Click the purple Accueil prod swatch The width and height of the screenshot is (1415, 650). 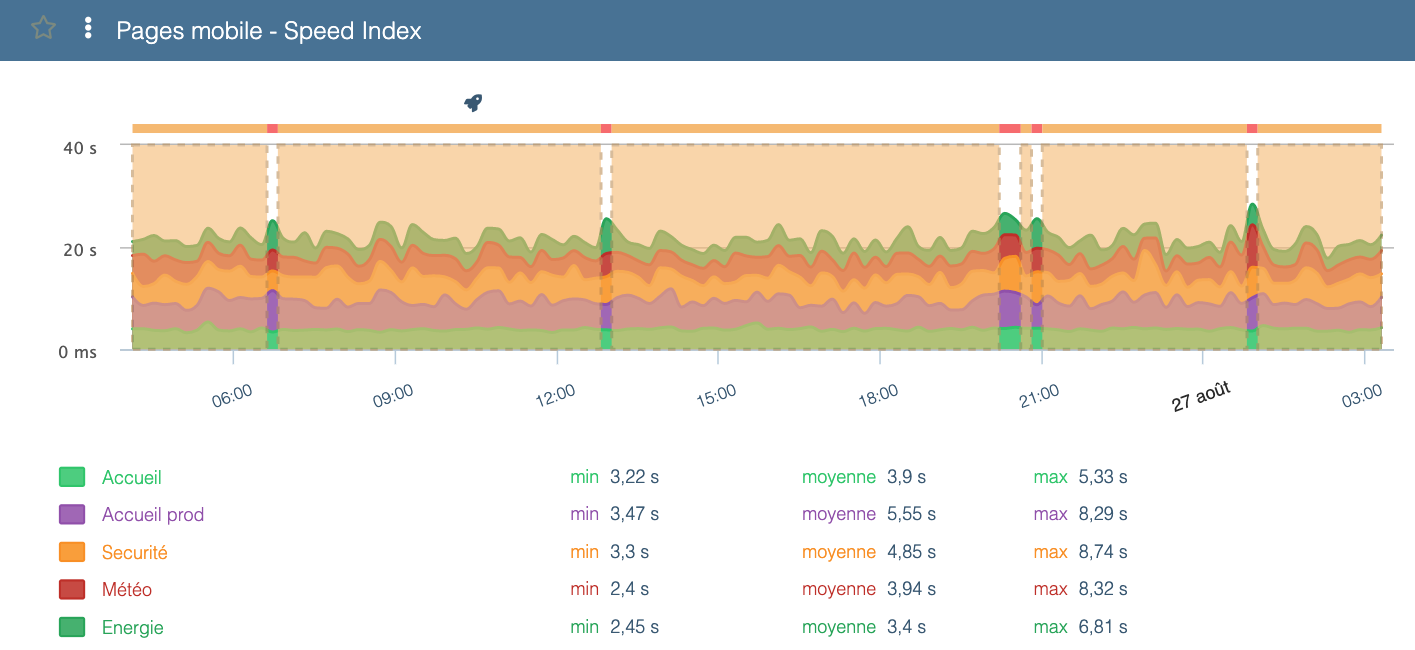click(72, 515)
